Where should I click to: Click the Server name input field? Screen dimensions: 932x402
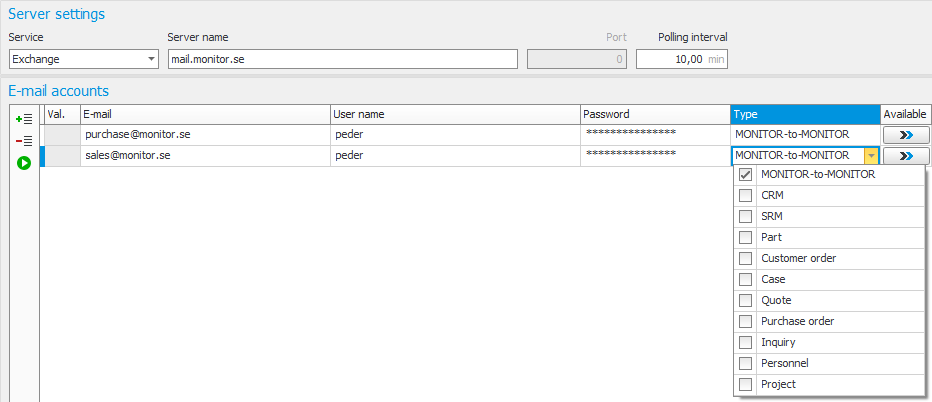pos(342,59)
